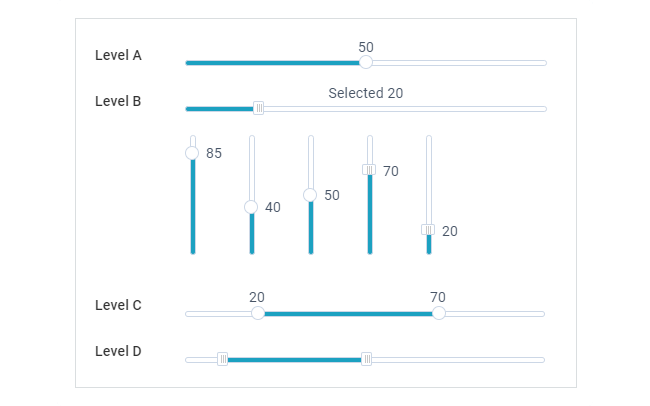
Task: Click the square vertical handle showing 20
Action: click(428, 230)
